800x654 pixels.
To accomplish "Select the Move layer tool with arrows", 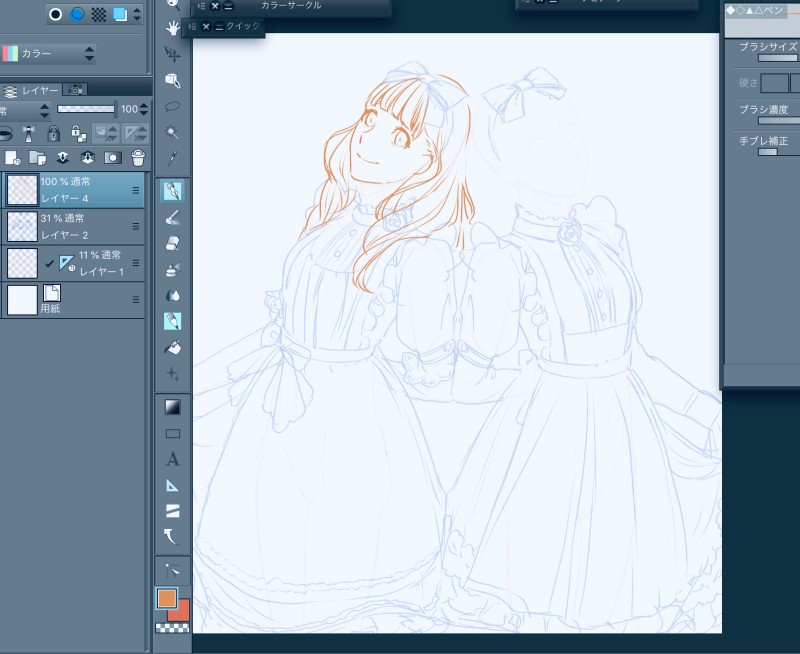I will (x=172, y=54).
